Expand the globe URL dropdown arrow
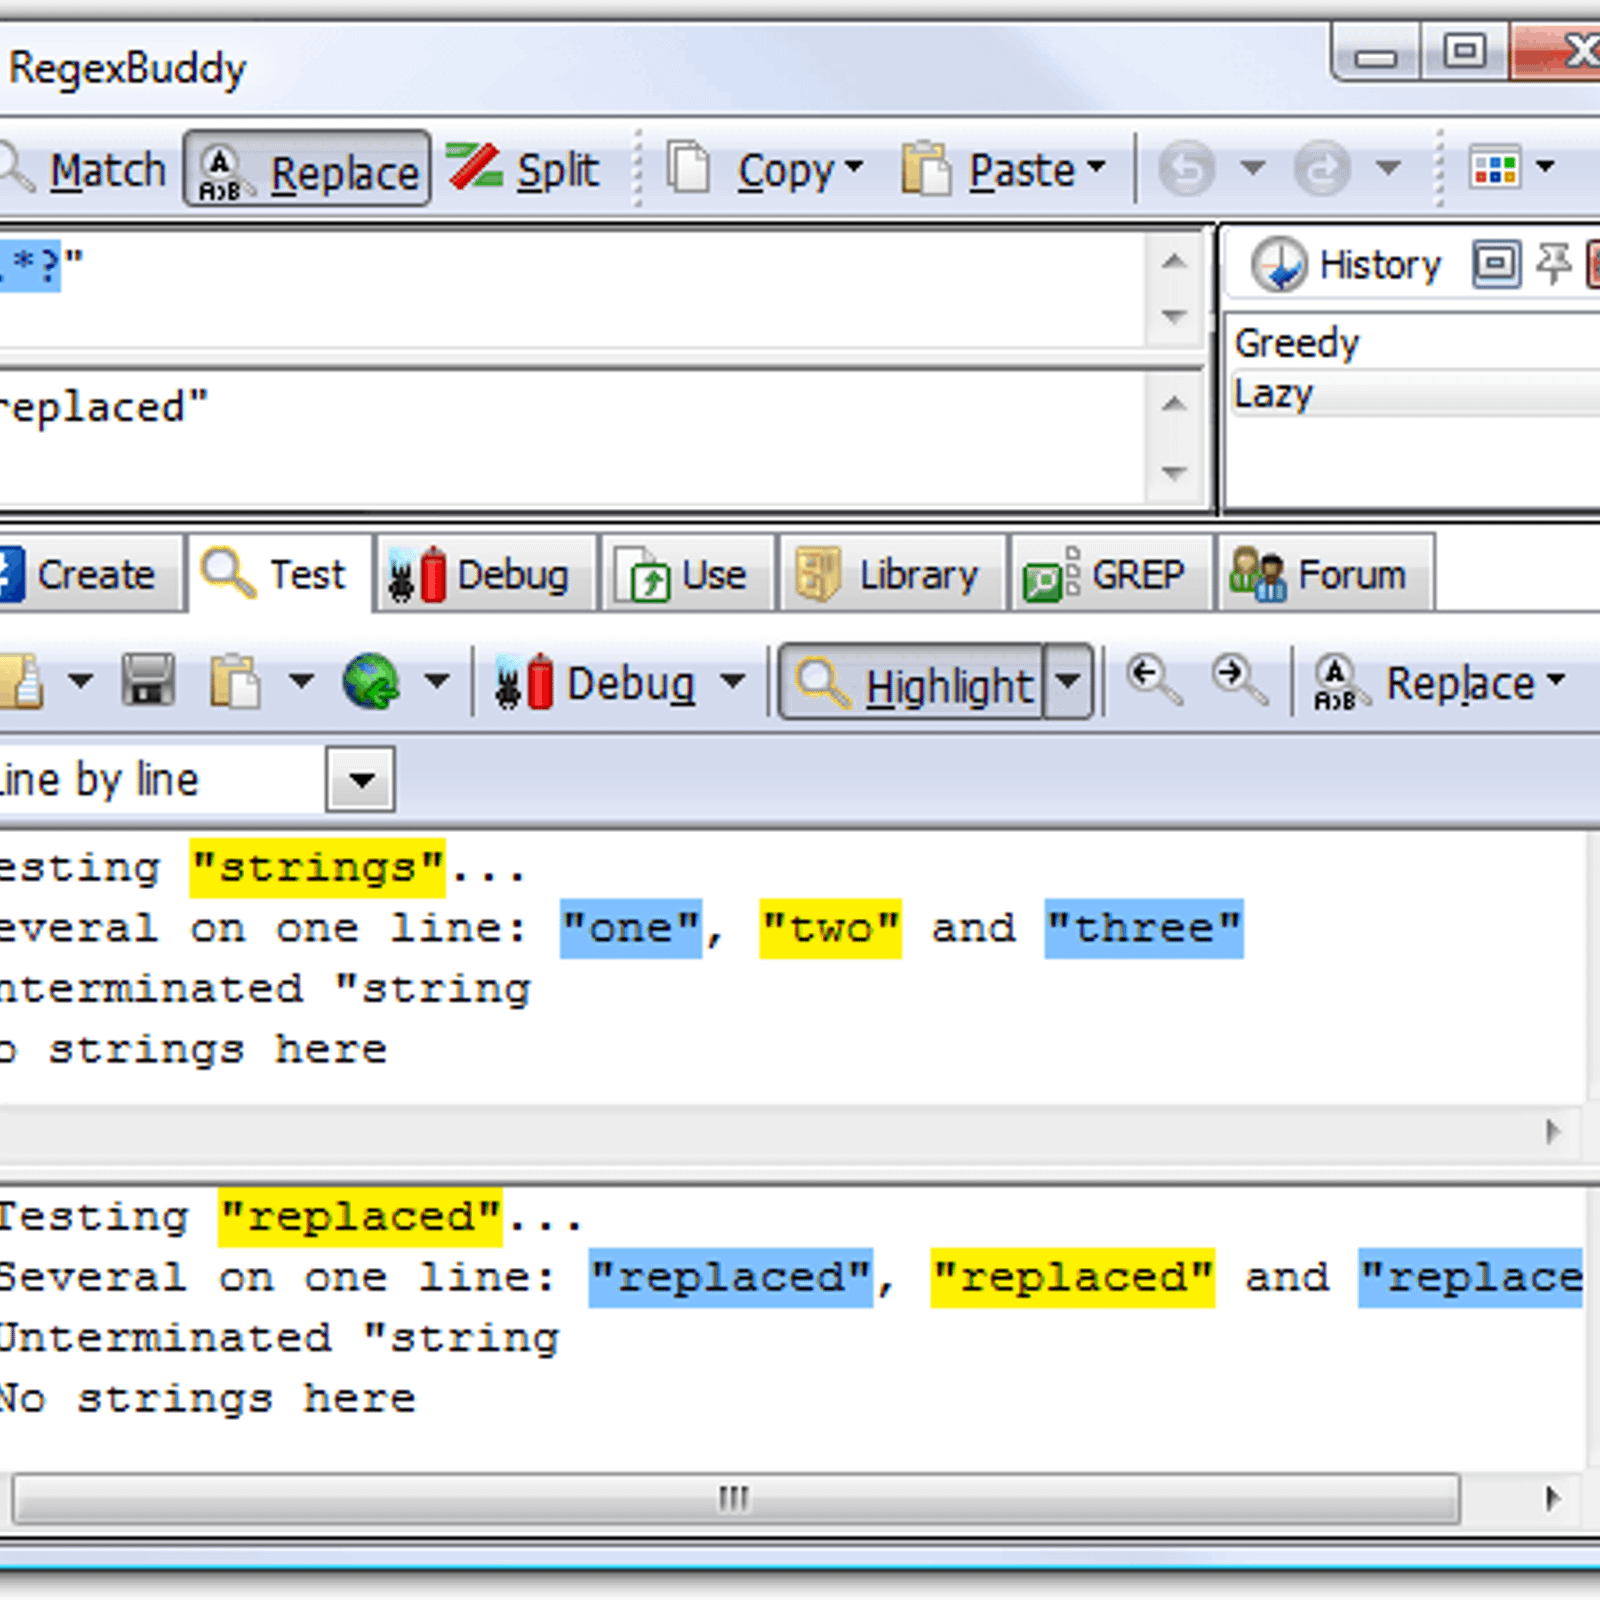The height and width of the screenshot is (1600, 1600). click(436, 682)
